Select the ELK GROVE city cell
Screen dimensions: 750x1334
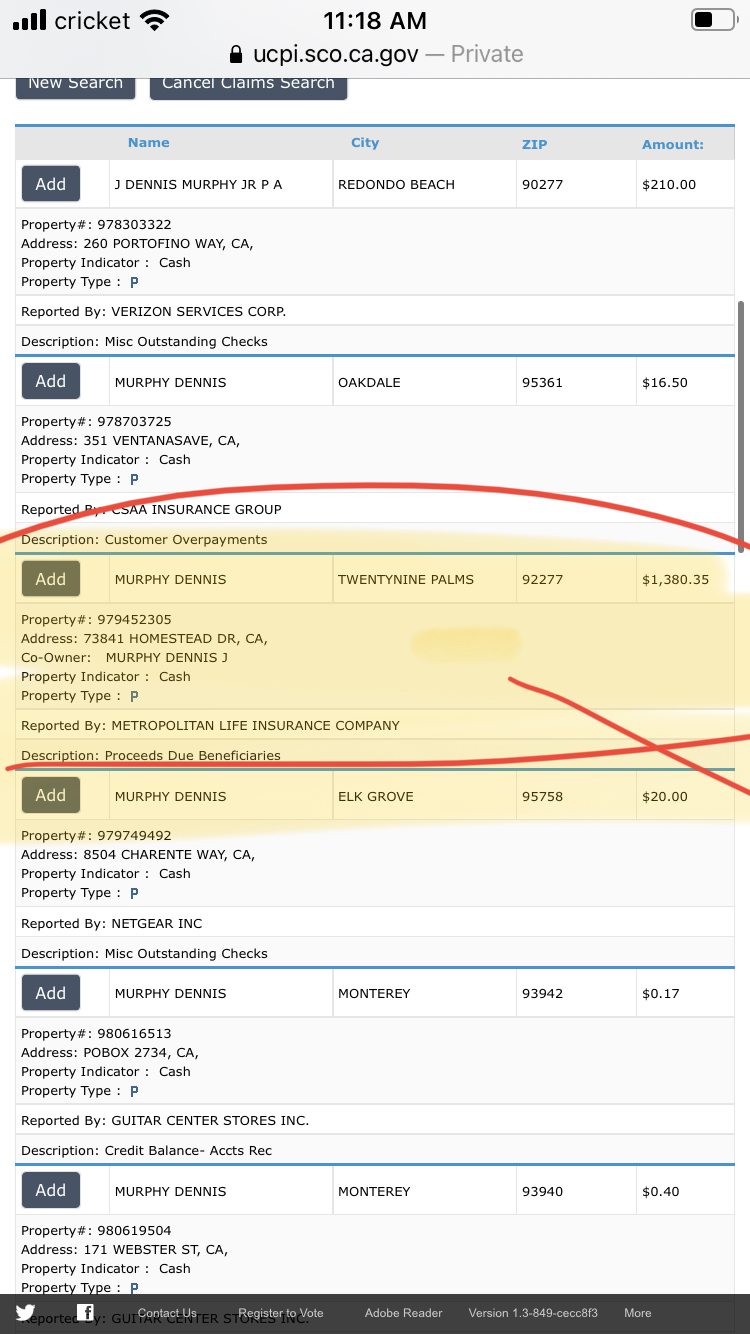(x=375, y=796)
